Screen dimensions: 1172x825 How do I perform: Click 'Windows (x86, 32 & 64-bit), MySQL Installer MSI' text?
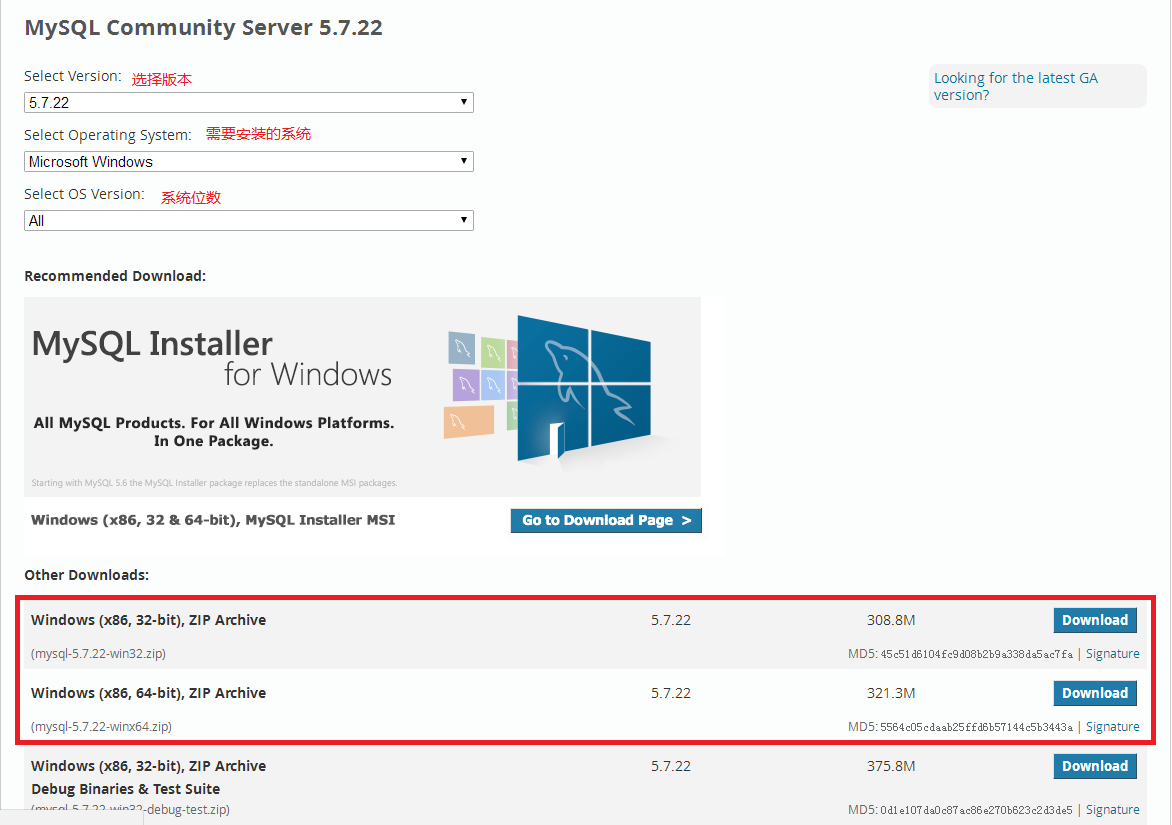tap(213, 520)
